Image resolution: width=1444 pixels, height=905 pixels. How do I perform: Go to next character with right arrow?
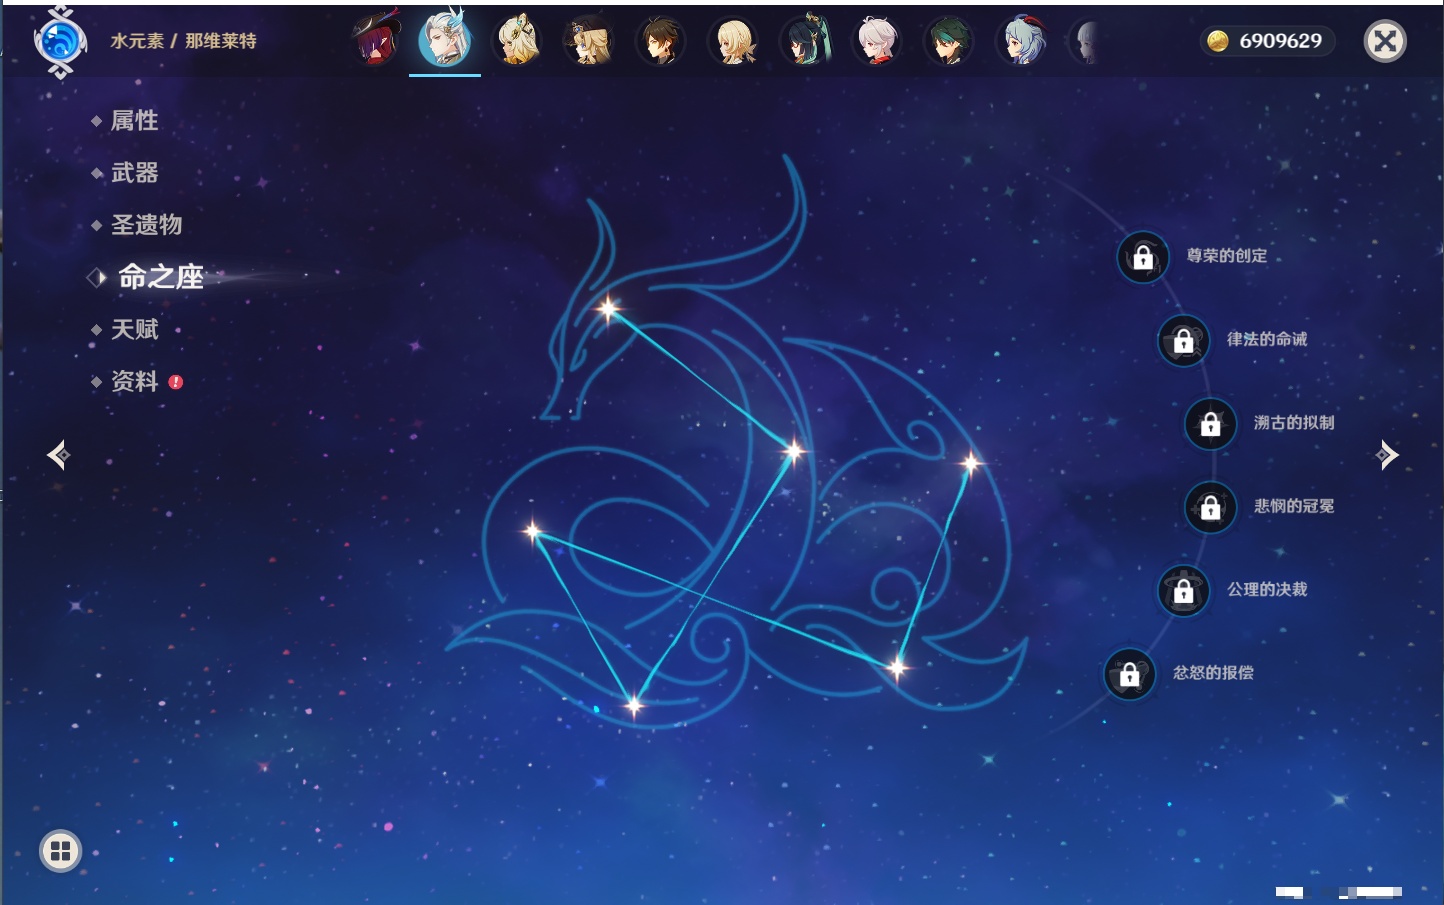pos(1386,455)
